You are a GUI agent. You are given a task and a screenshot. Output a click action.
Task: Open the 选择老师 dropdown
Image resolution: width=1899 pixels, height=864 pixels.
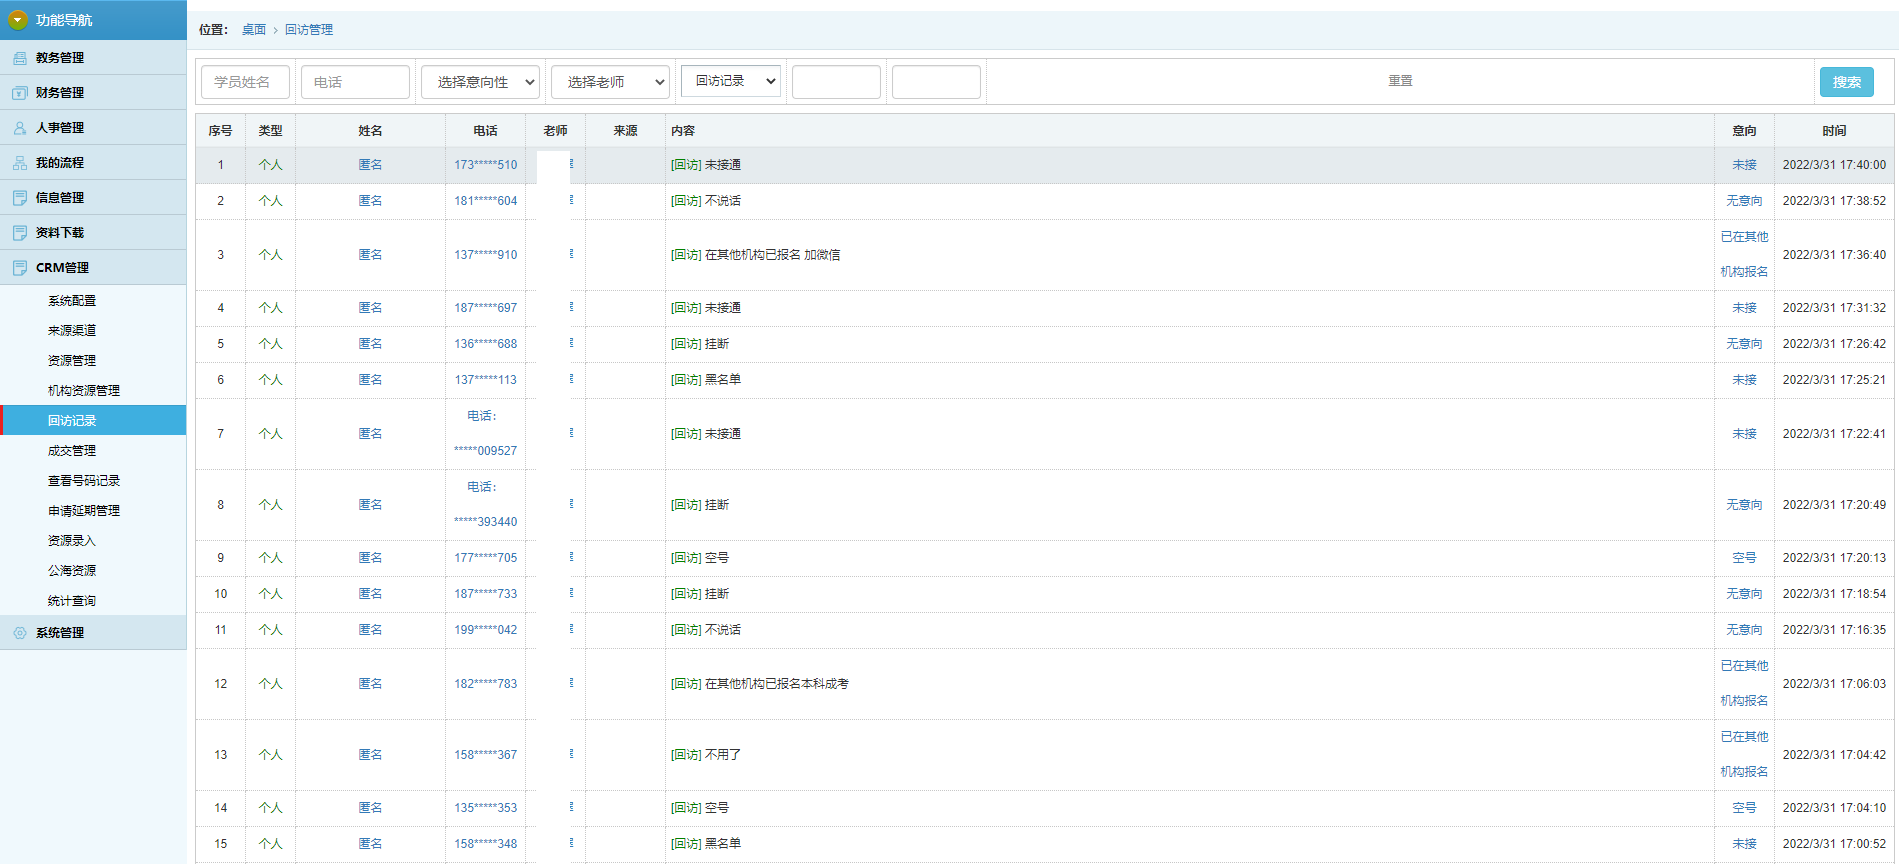pyautogui.click(x=610, y=82)
